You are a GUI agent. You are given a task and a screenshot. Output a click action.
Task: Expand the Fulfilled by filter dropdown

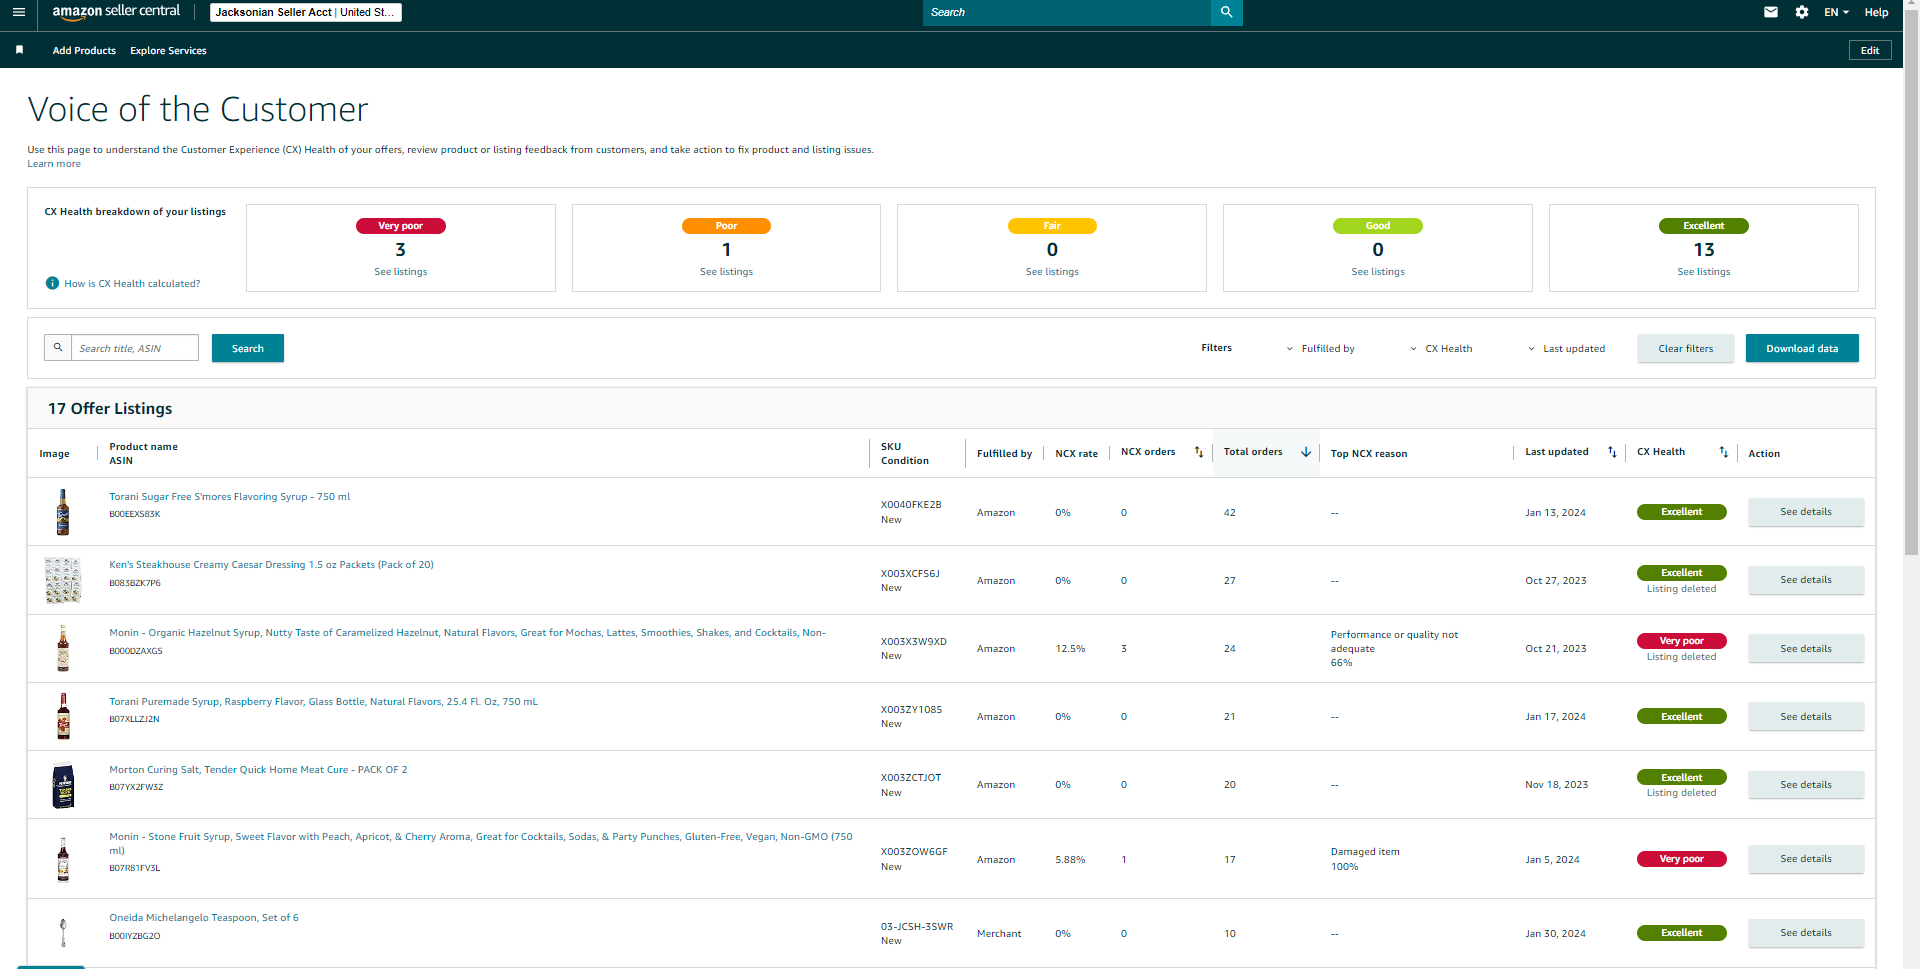[1320, 349]
